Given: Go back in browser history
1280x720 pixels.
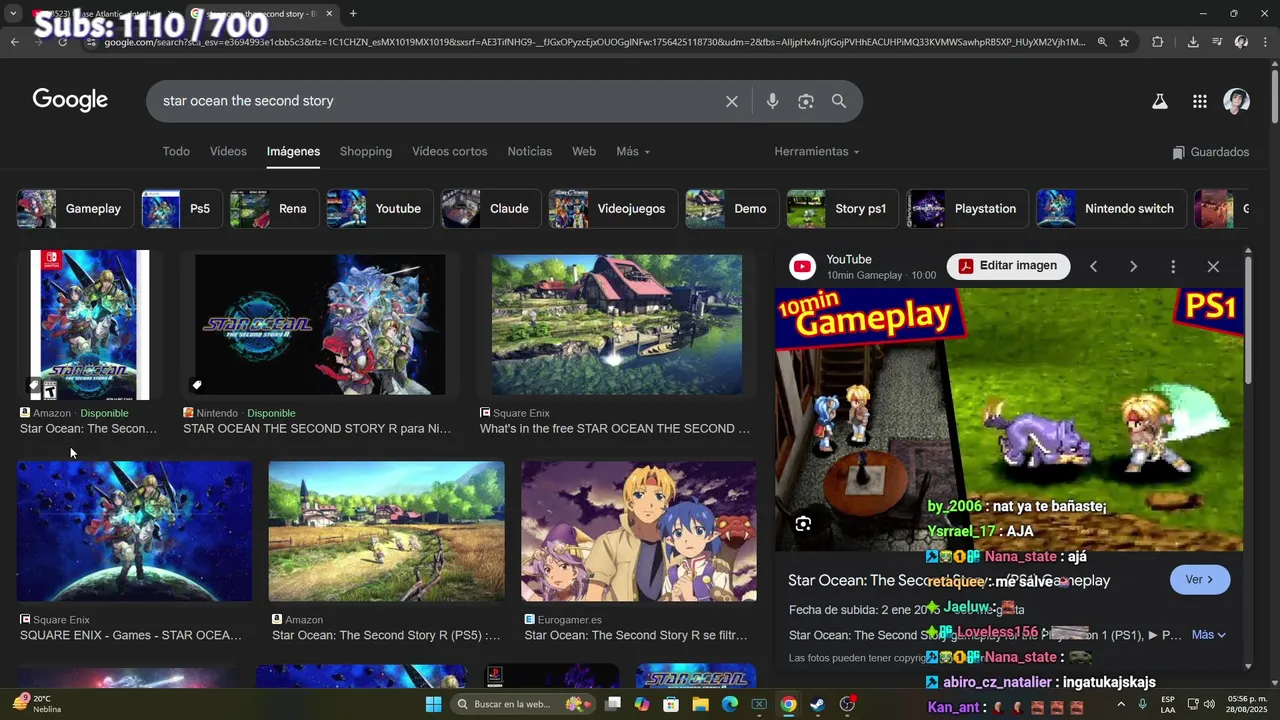Looking at the screenshot, I should point(14,42).
